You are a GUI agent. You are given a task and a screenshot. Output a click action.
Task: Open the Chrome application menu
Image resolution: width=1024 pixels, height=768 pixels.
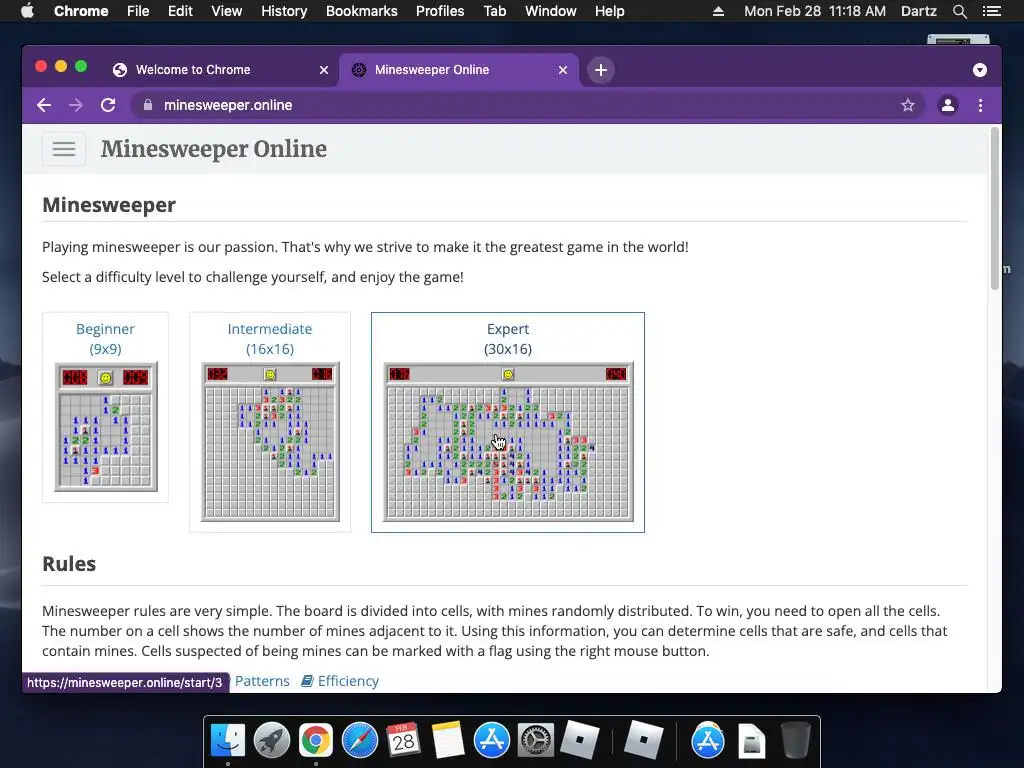tap(81, 11)
